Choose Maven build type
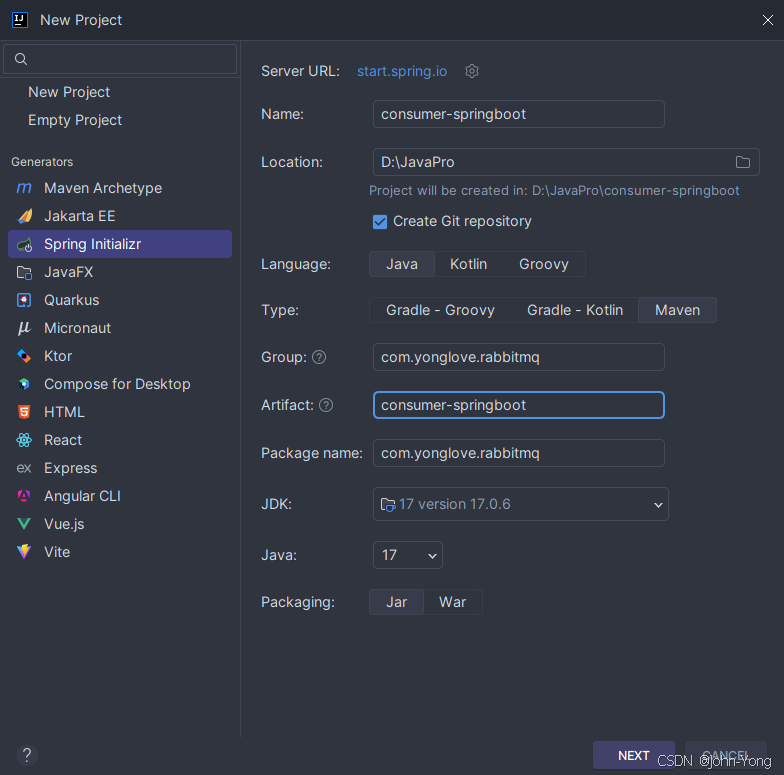 coord(677,310)
